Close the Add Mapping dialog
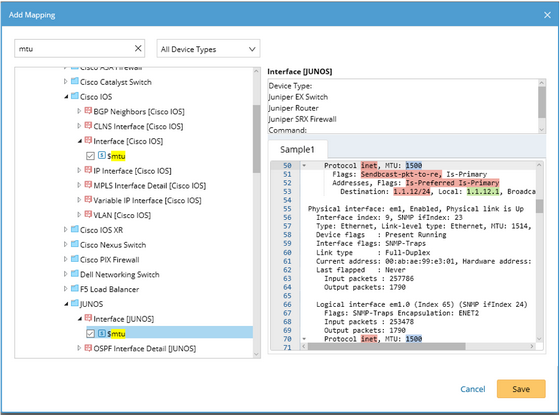Screen dimensions: 560x415 tap(547, 15)
